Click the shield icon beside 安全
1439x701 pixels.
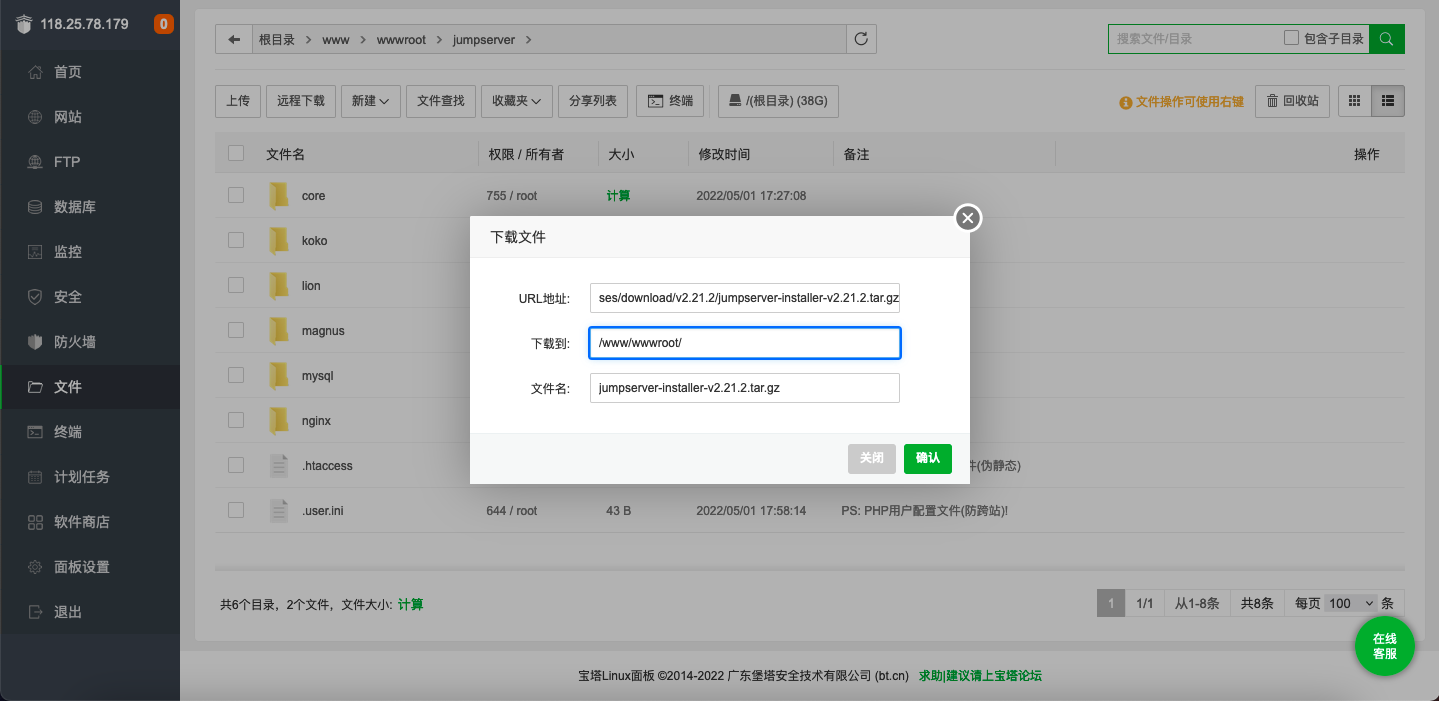tap(35, 297)
